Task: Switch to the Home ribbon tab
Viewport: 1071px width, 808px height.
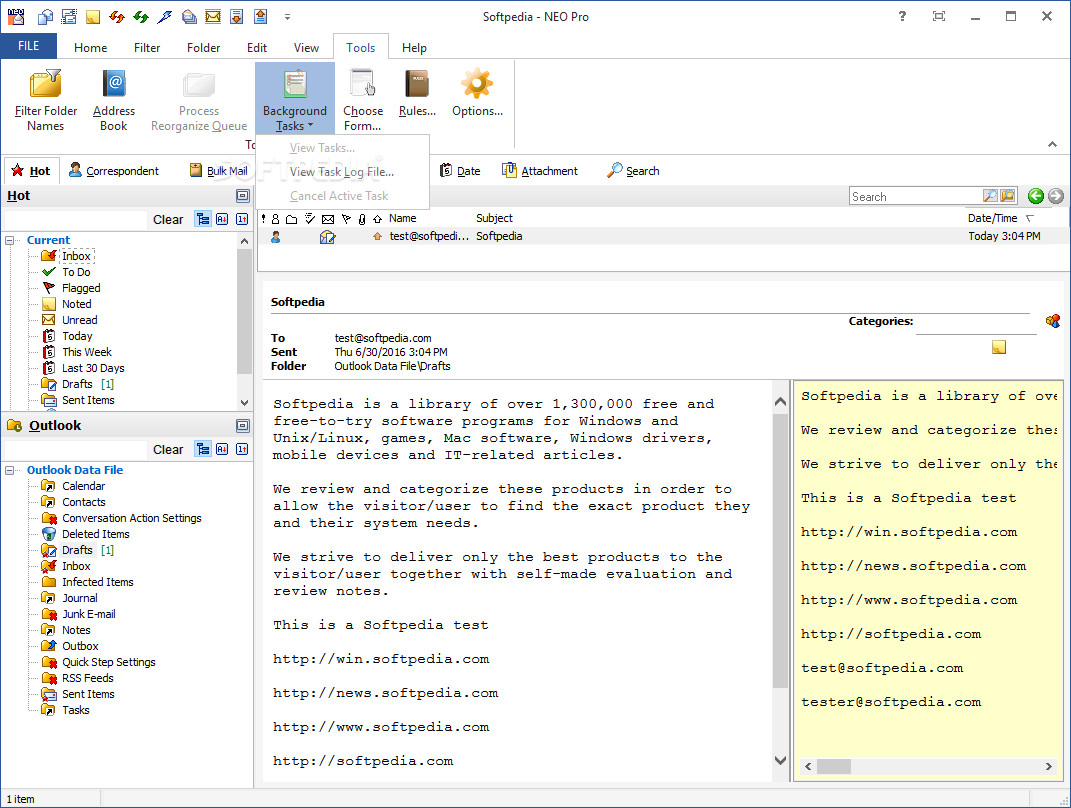Action: pos(90,48)
